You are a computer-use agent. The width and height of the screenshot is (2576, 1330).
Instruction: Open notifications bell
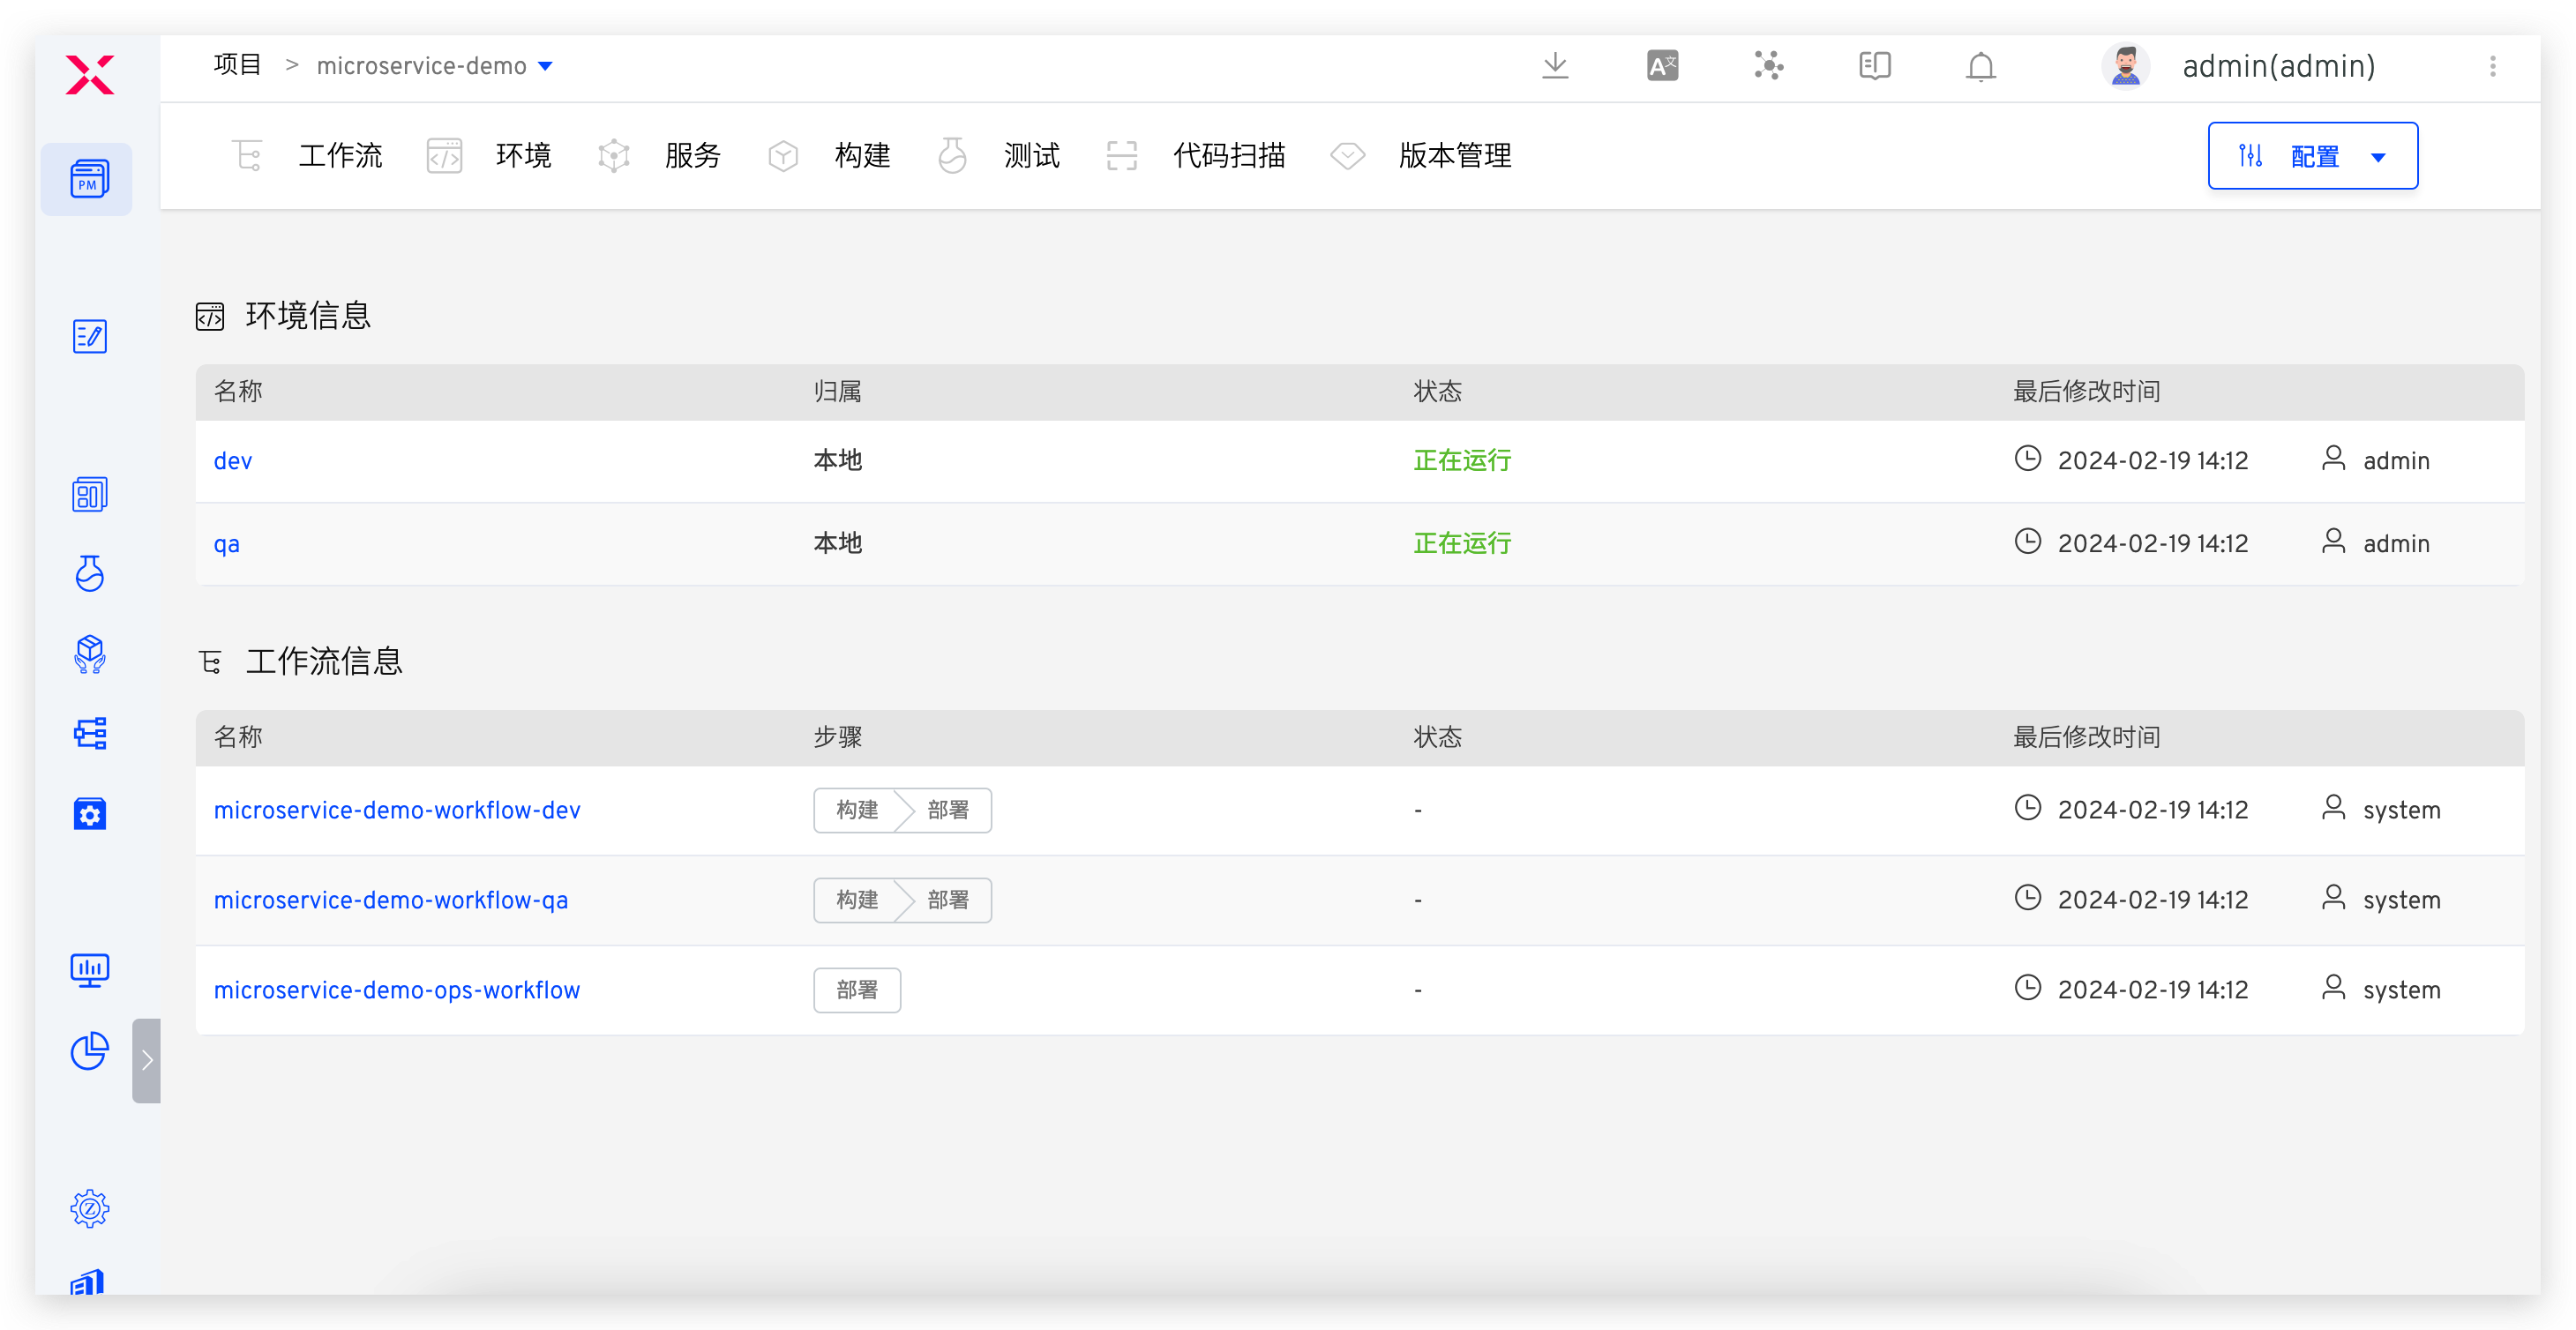click(1980, 67)
